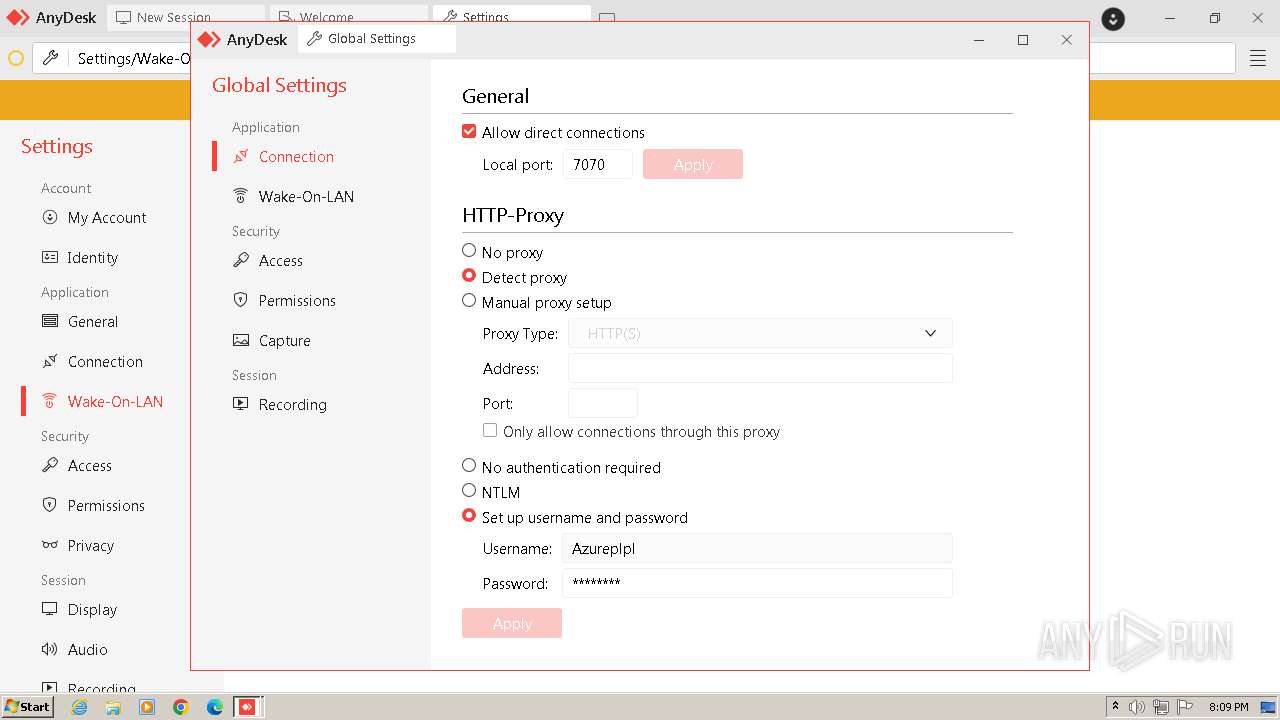Open Recording in Global Settings sidebar

(292, 405)
